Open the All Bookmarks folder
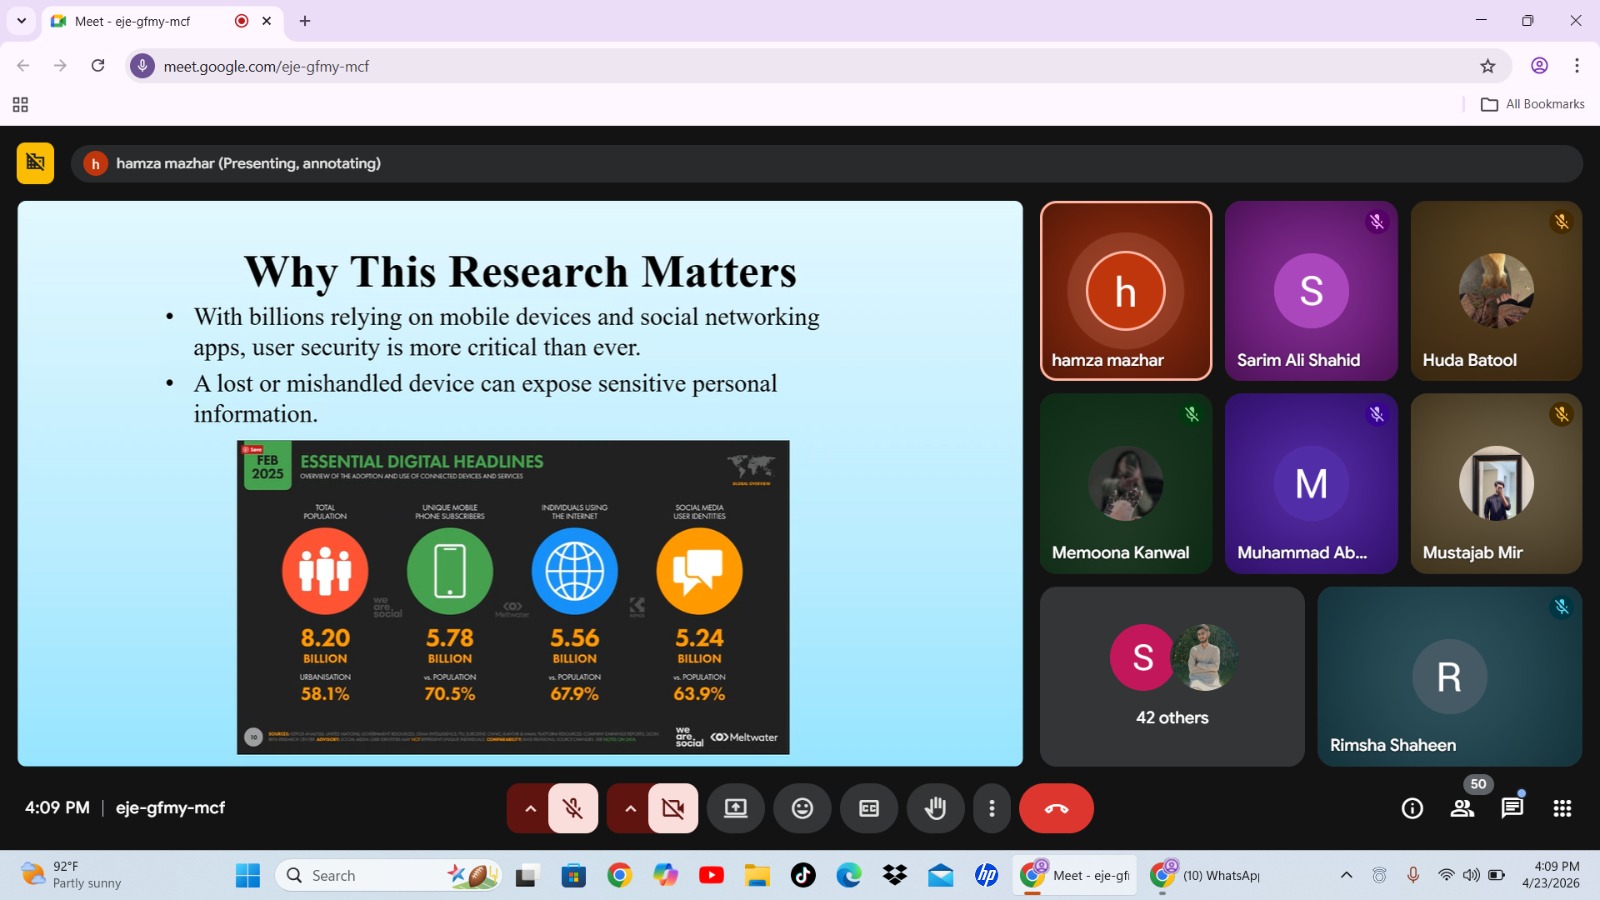1600x900 pixels. coord(1533,104)
